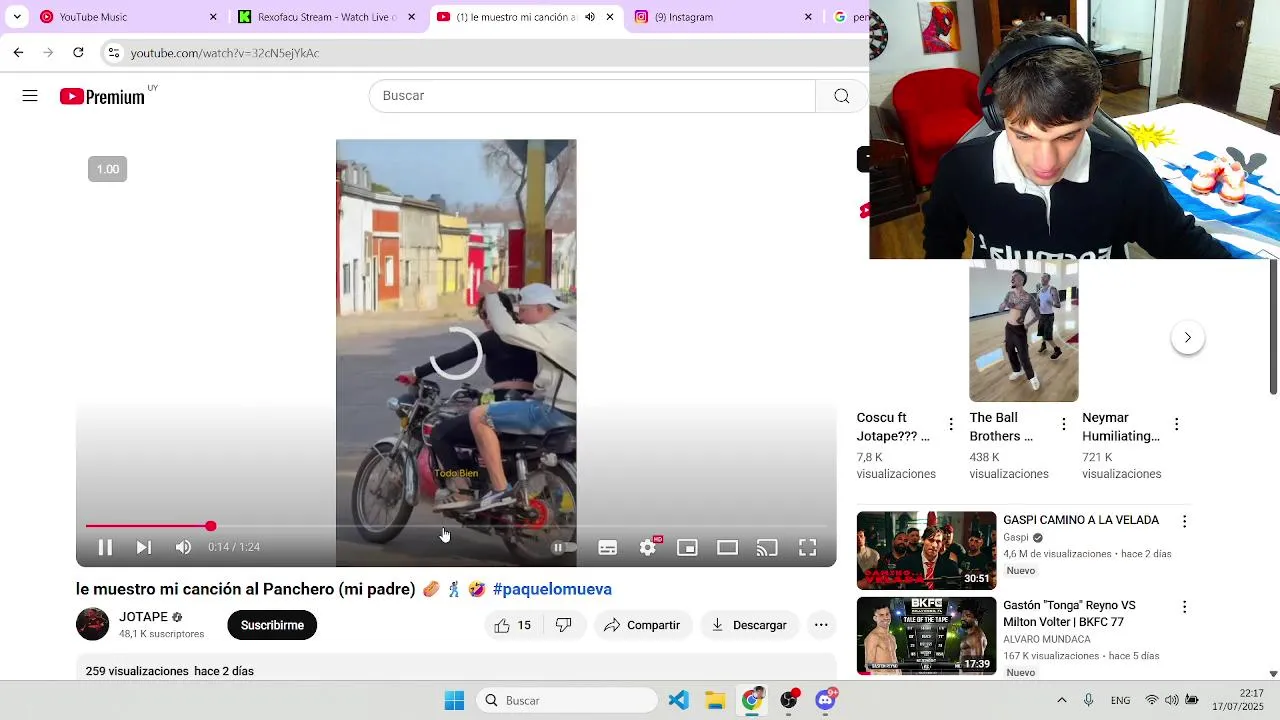
Task: Open Discord from taskbar
Action: click(x=825, y=701)
